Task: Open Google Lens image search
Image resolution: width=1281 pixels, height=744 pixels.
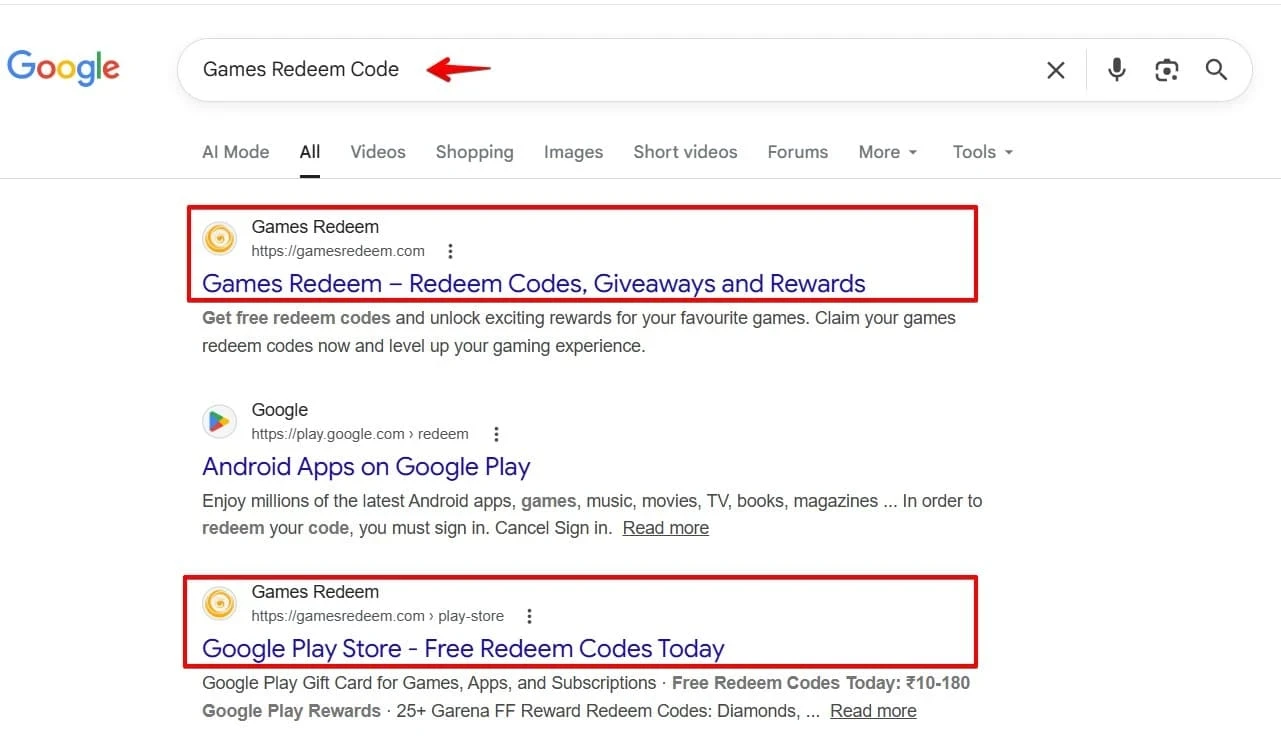Action: pos(1166,70)
